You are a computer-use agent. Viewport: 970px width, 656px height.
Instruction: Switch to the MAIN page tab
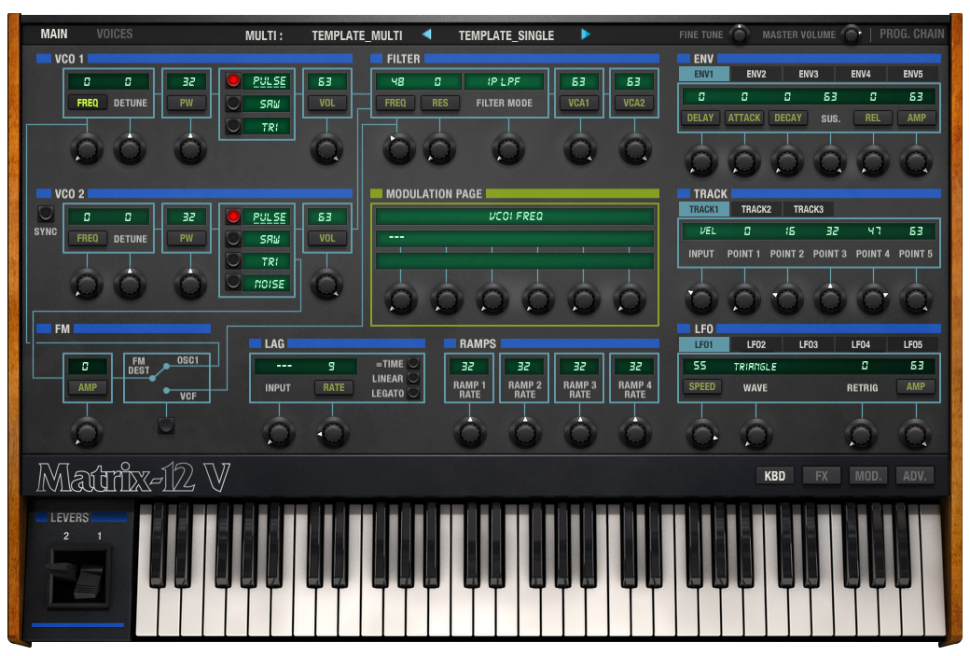pos(54,34)
